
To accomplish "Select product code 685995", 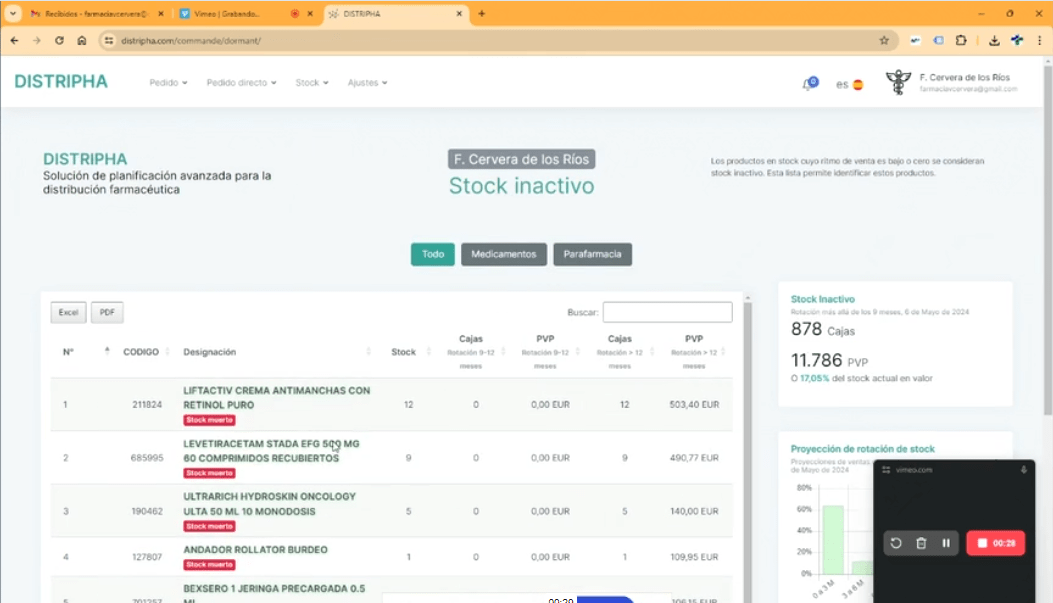I will coord(147,458).
